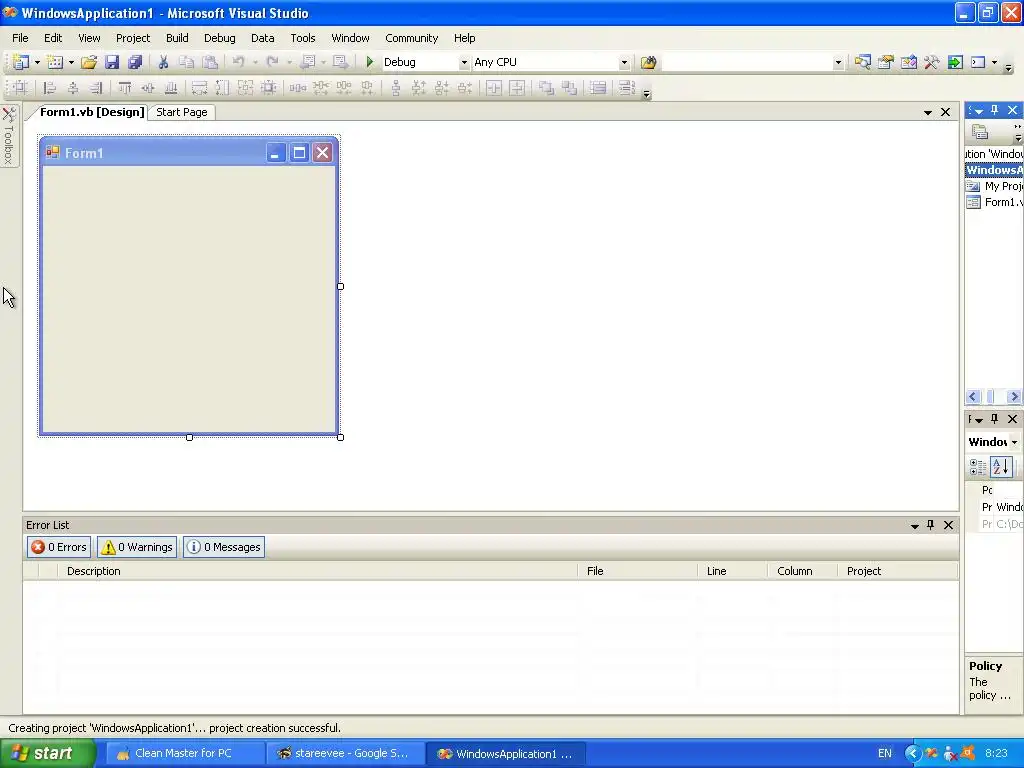Open the Add New Item dropdown arrow
This screenshot has width=1024, height=768.
point(71,63)
